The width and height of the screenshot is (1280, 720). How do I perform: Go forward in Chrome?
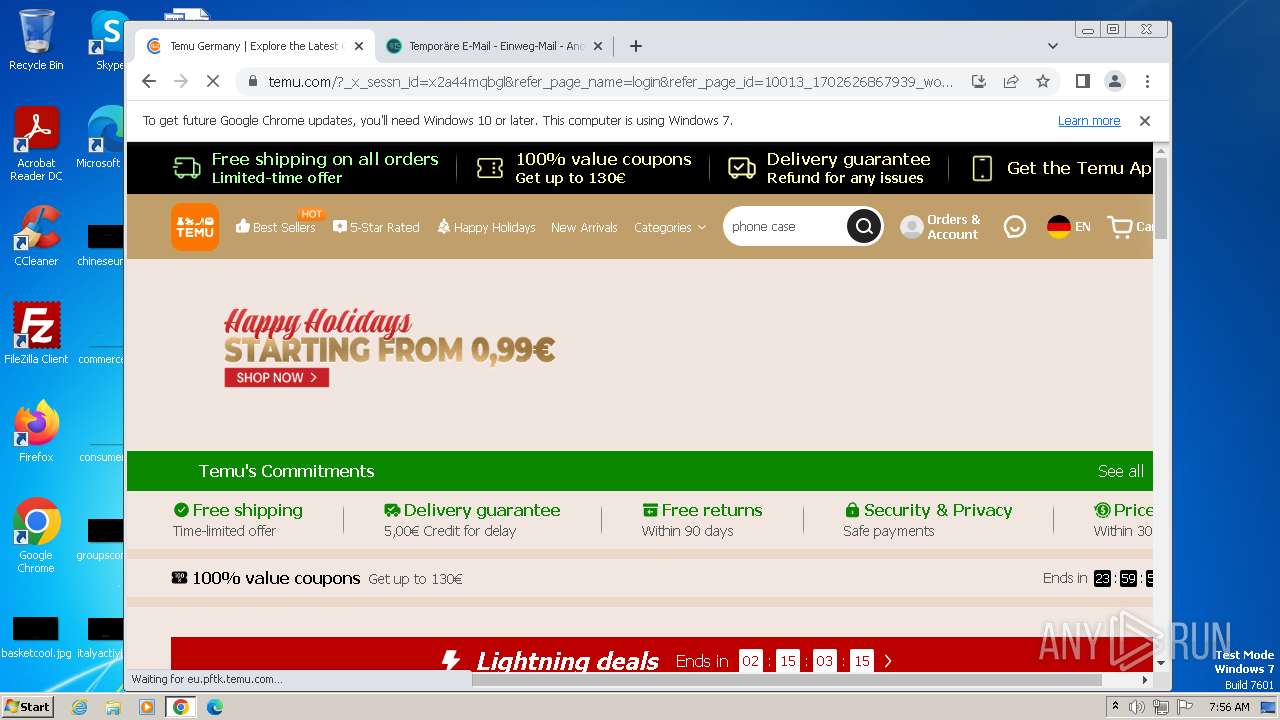tap(181, 82)
